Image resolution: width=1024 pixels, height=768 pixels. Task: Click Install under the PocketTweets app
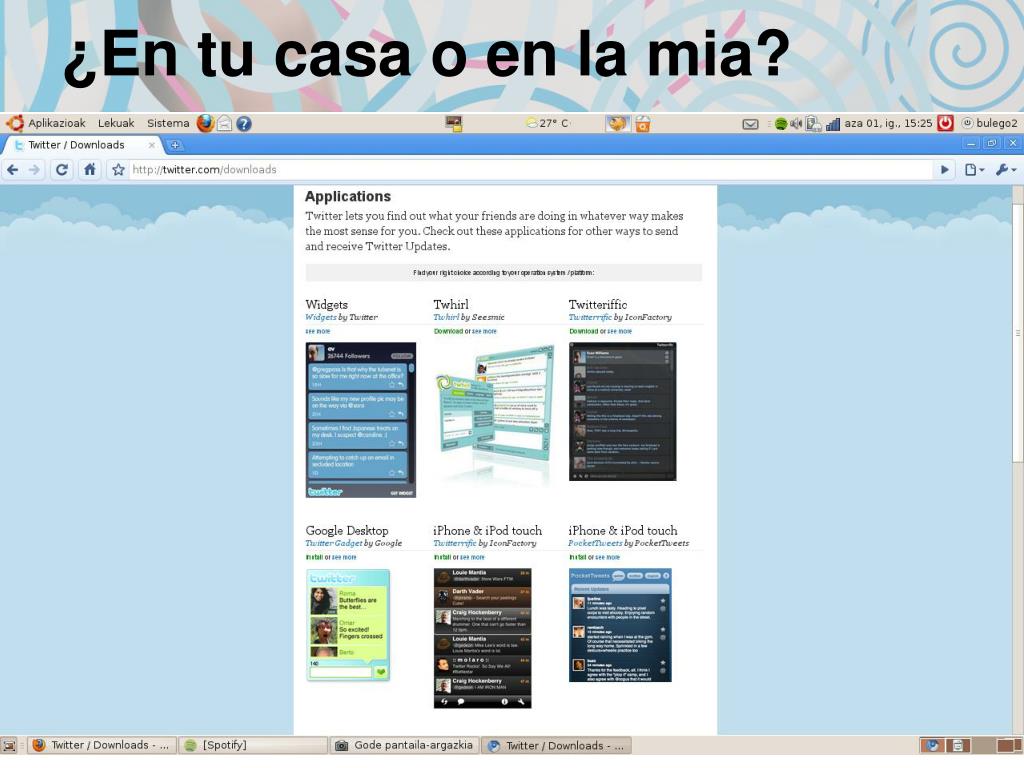[577, 558]
